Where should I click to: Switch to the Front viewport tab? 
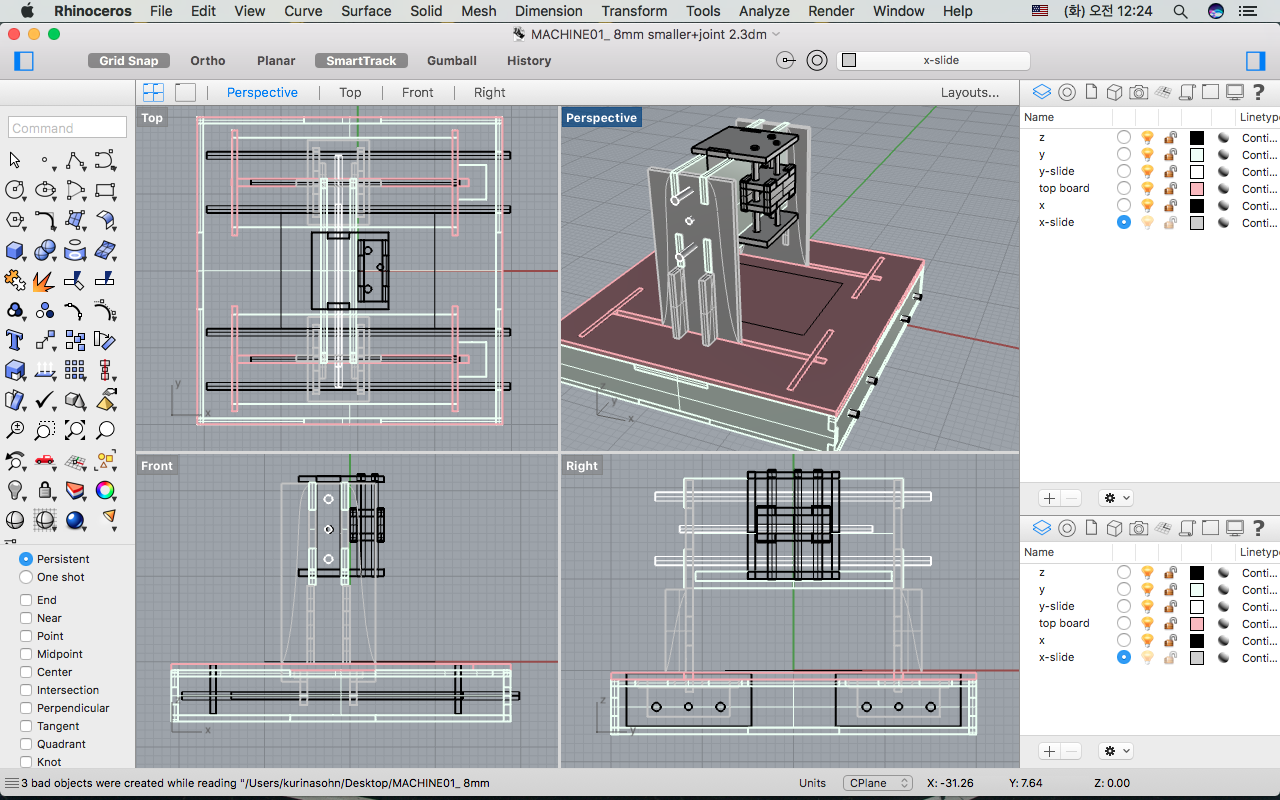pos(417,92)
